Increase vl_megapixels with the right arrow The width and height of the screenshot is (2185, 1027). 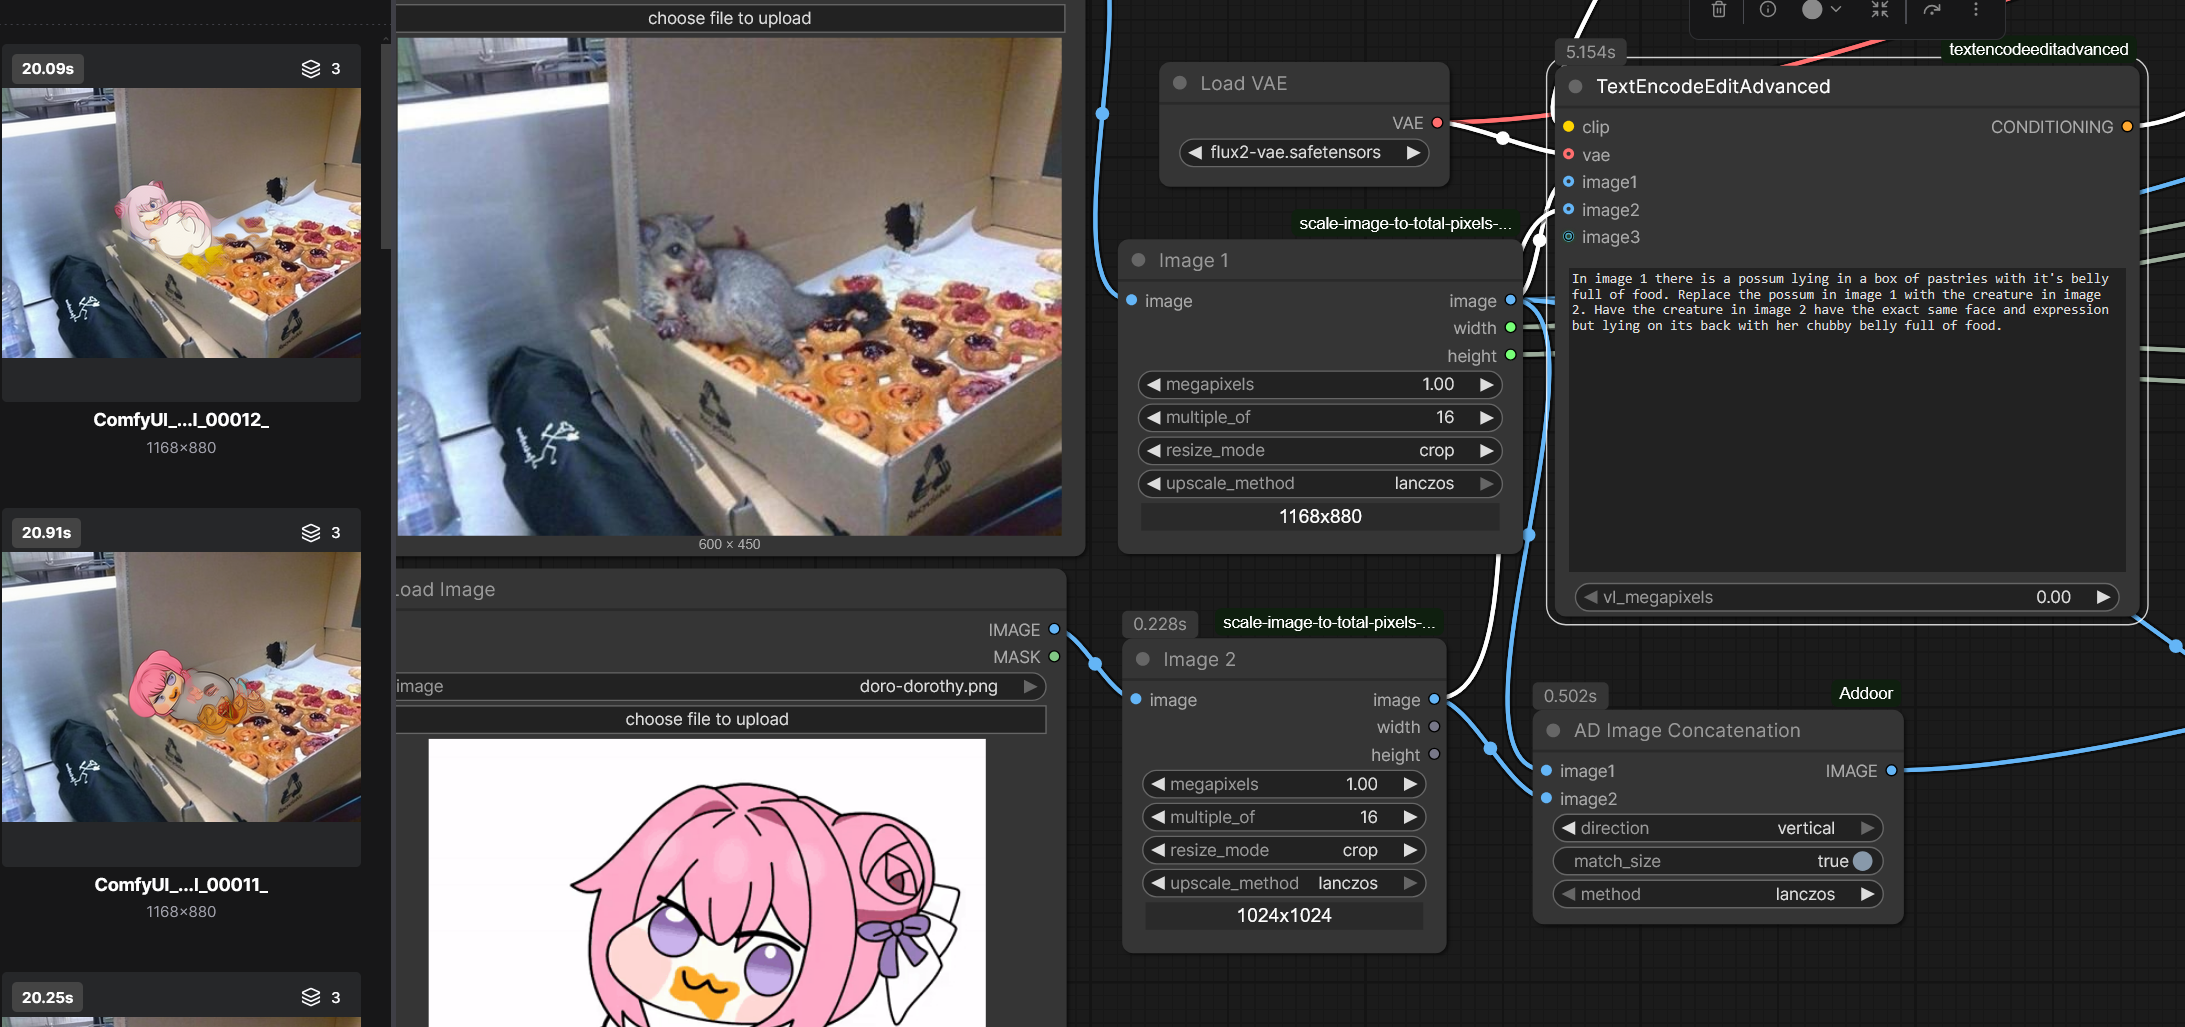pyautogui.click(x=2103, y=597)
